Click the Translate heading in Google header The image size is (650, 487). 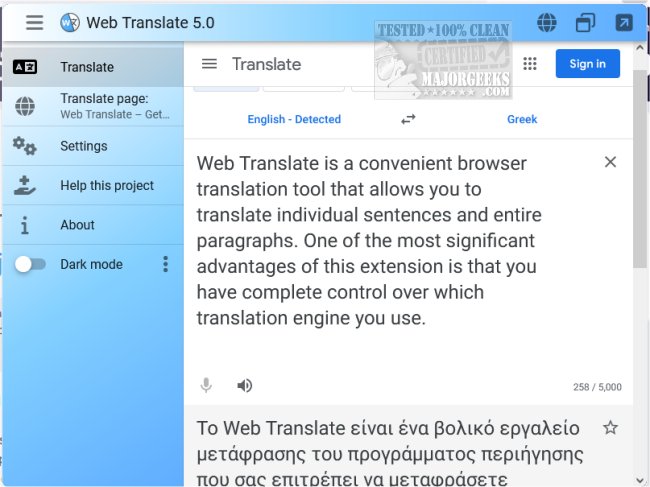point(267,64)
